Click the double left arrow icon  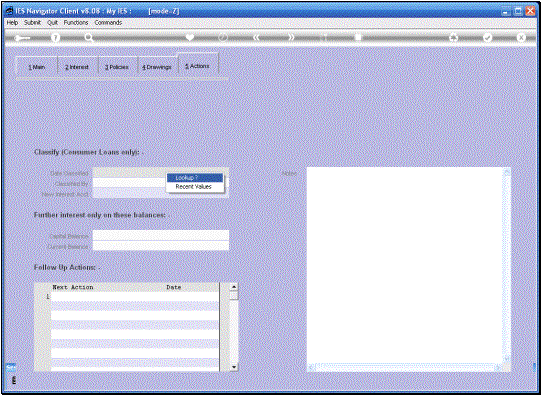(257, 38)
